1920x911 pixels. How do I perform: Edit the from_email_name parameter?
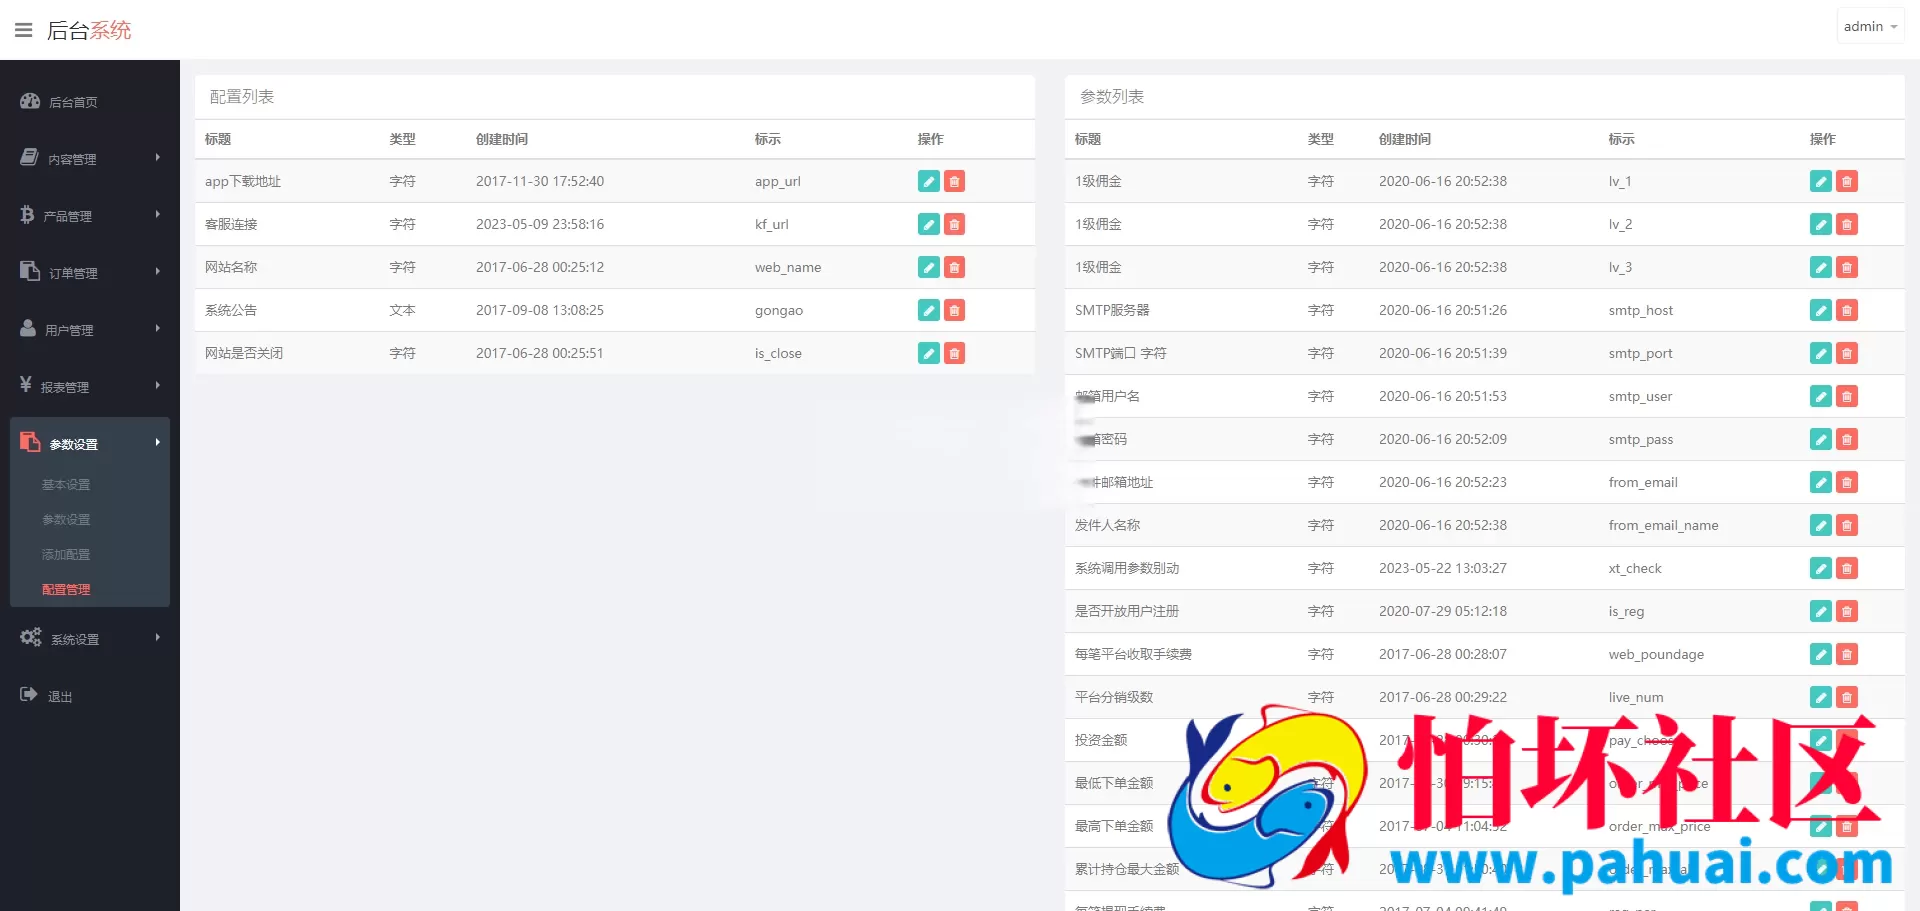click(1820, 525)
